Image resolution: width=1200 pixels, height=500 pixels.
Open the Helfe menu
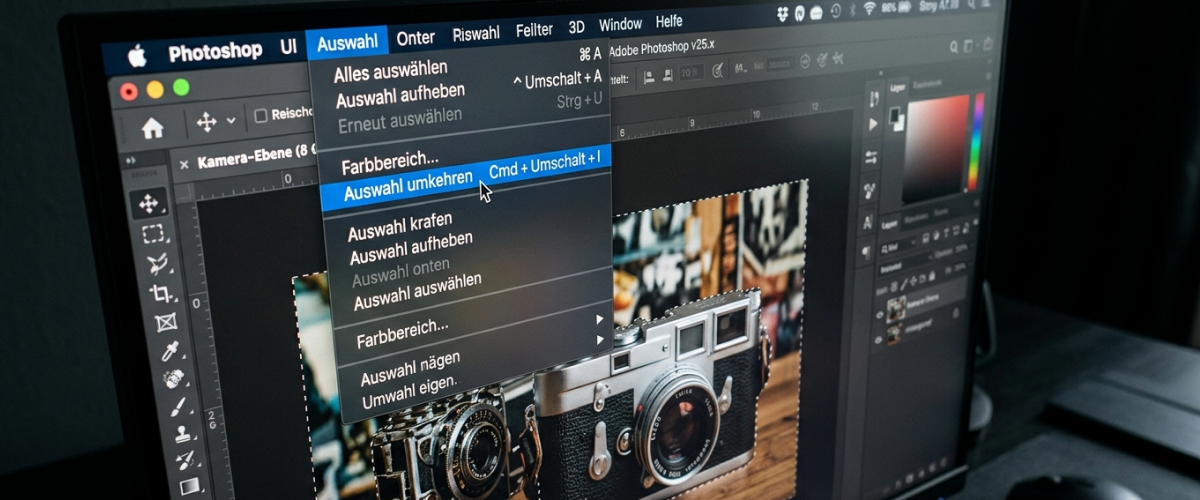point(669,21)
